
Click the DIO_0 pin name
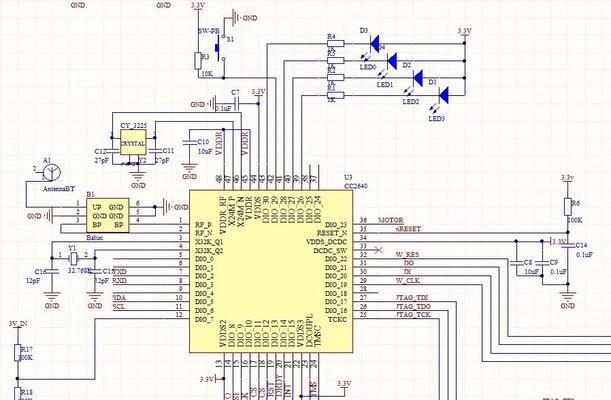[205, 259]
